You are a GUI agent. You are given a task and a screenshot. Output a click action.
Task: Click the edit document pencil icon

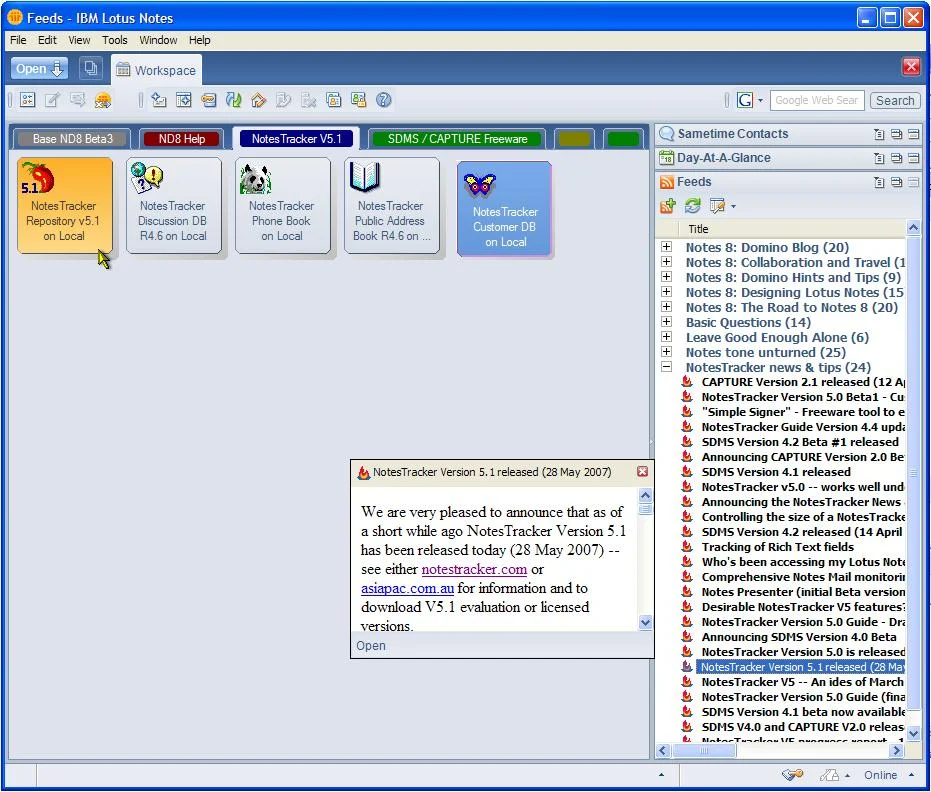click(x=52, y=100)
